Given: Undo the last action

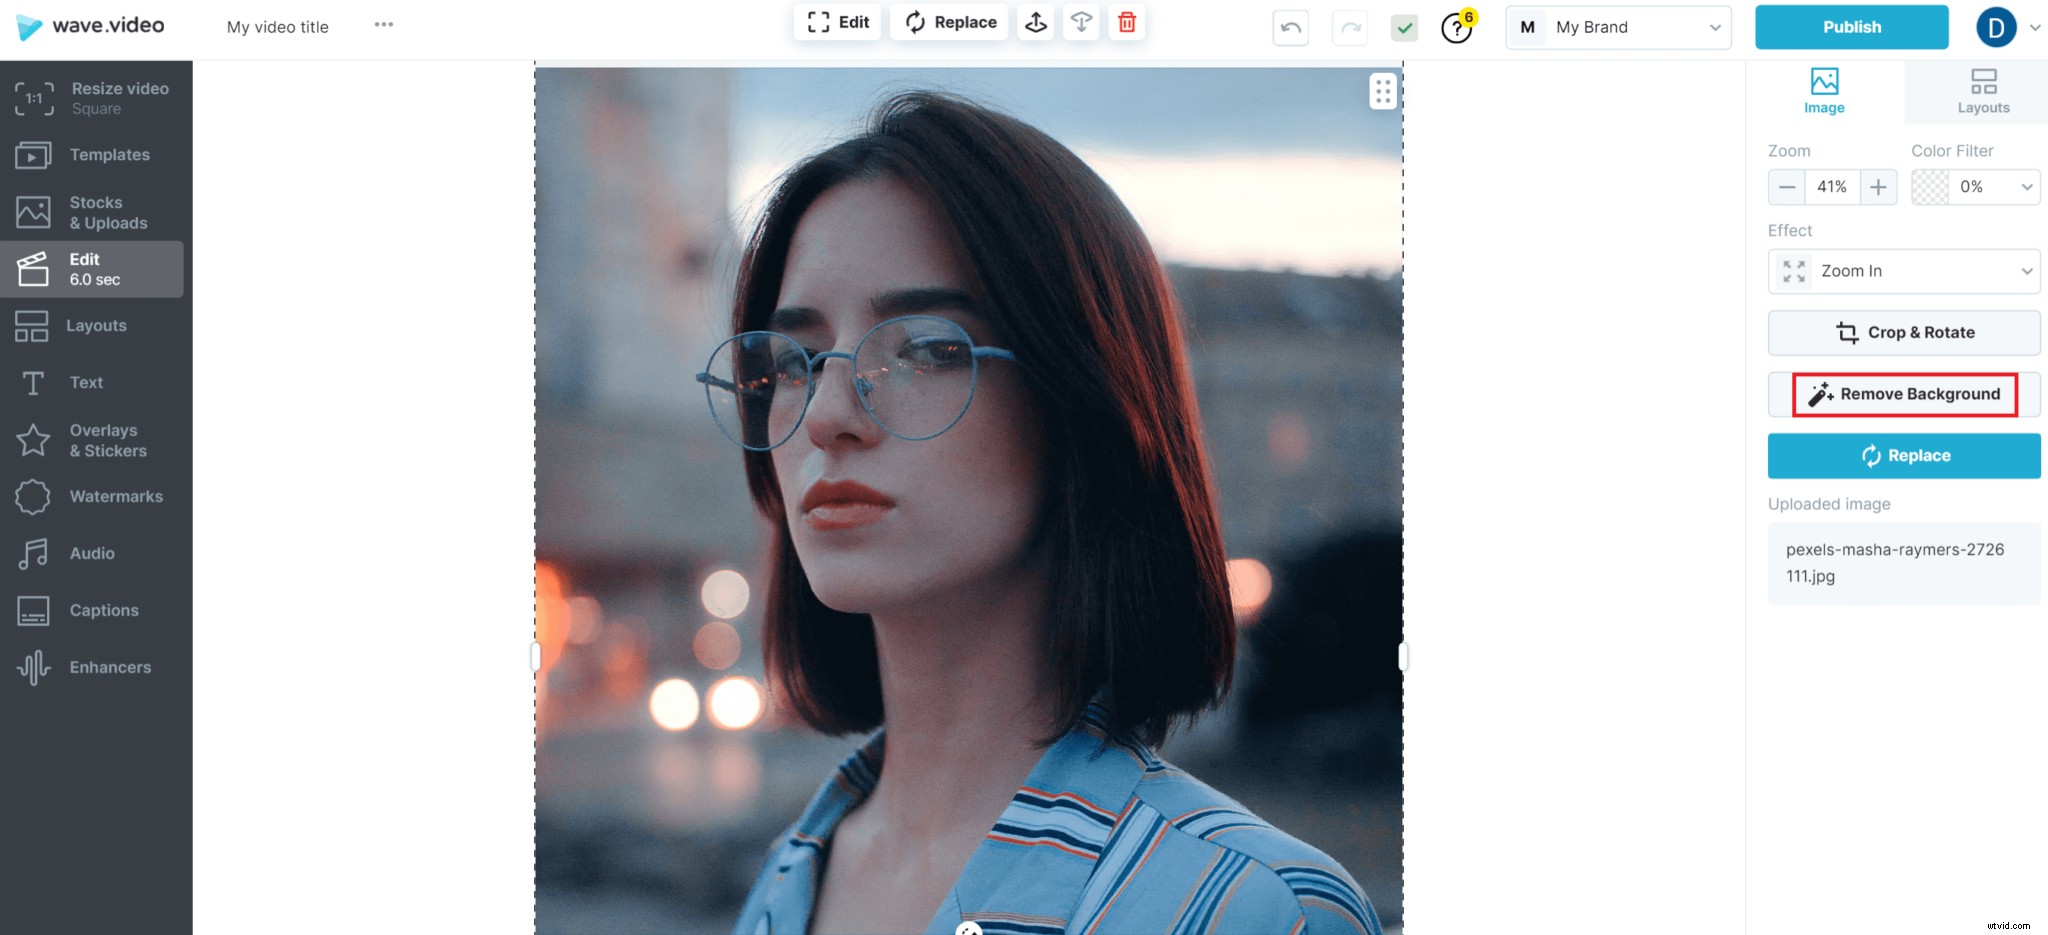Looking at the screenshot, I should (x=1290, y=27).
